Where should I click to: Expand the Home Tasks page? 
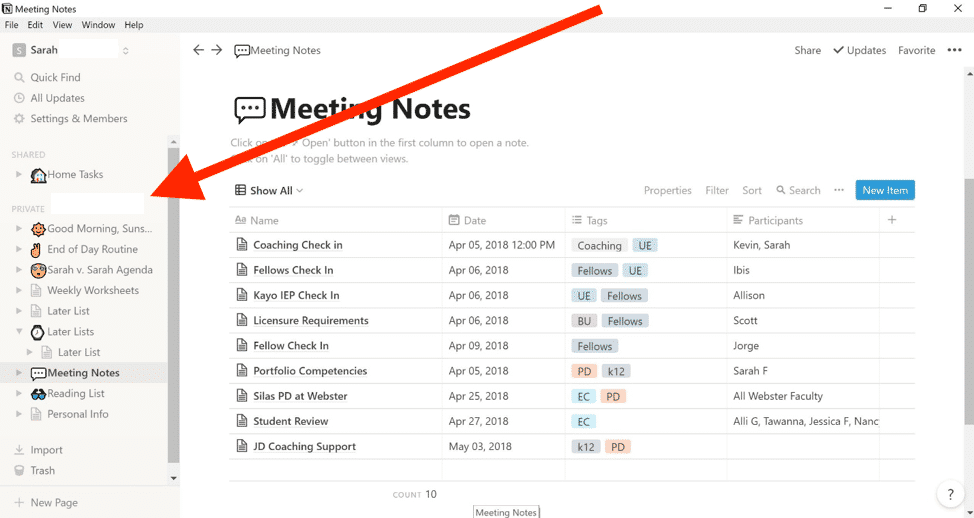(x=19, y=175)
